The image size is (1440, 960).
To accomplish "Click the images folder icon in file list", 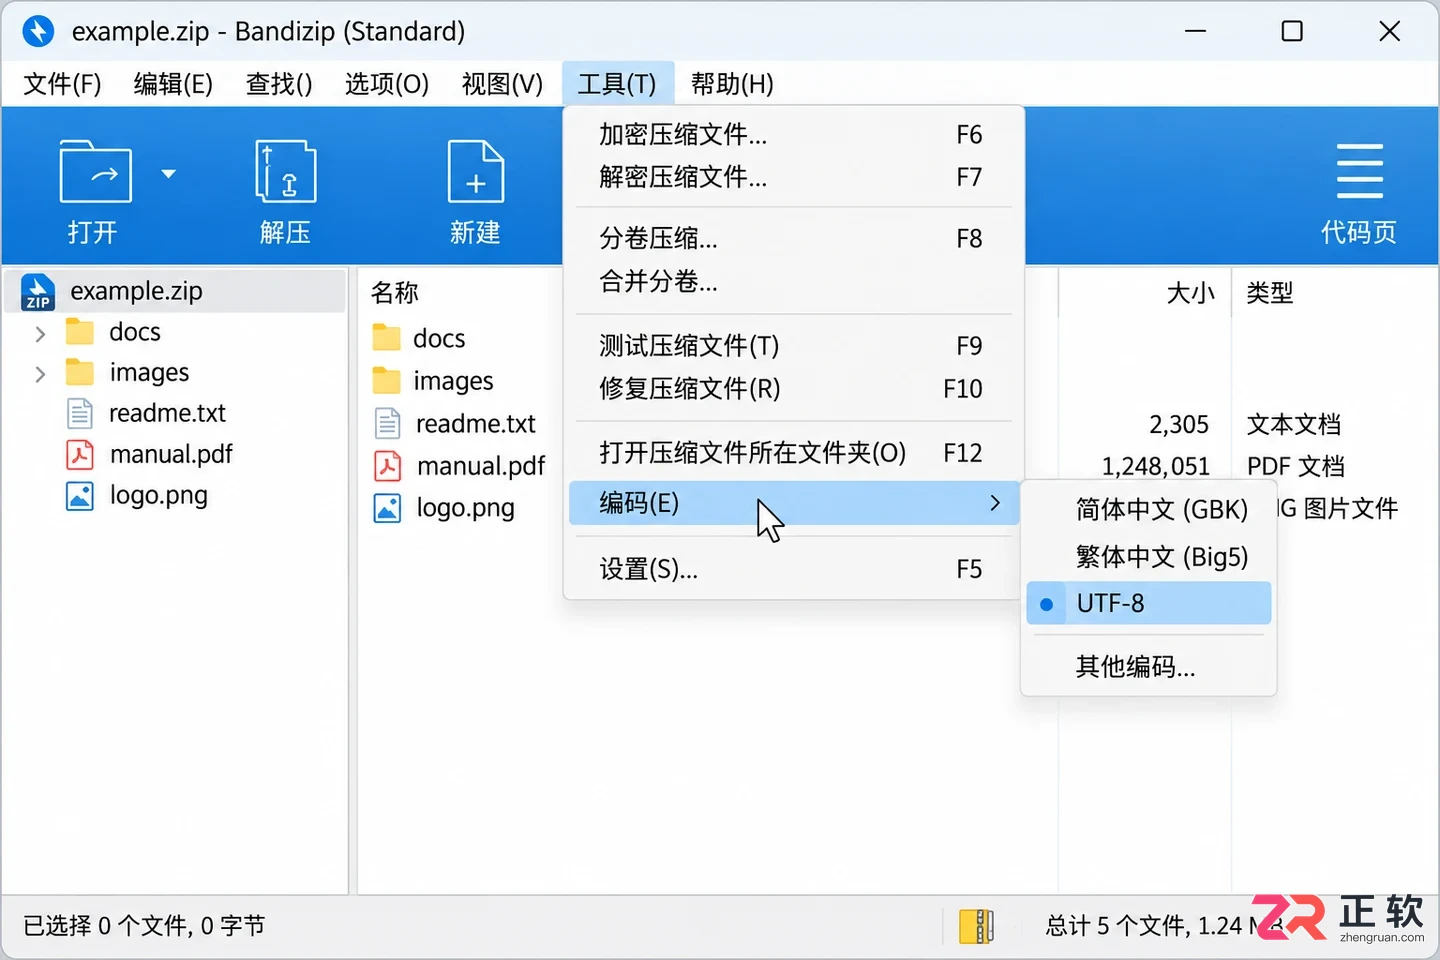I will (386, 380).
